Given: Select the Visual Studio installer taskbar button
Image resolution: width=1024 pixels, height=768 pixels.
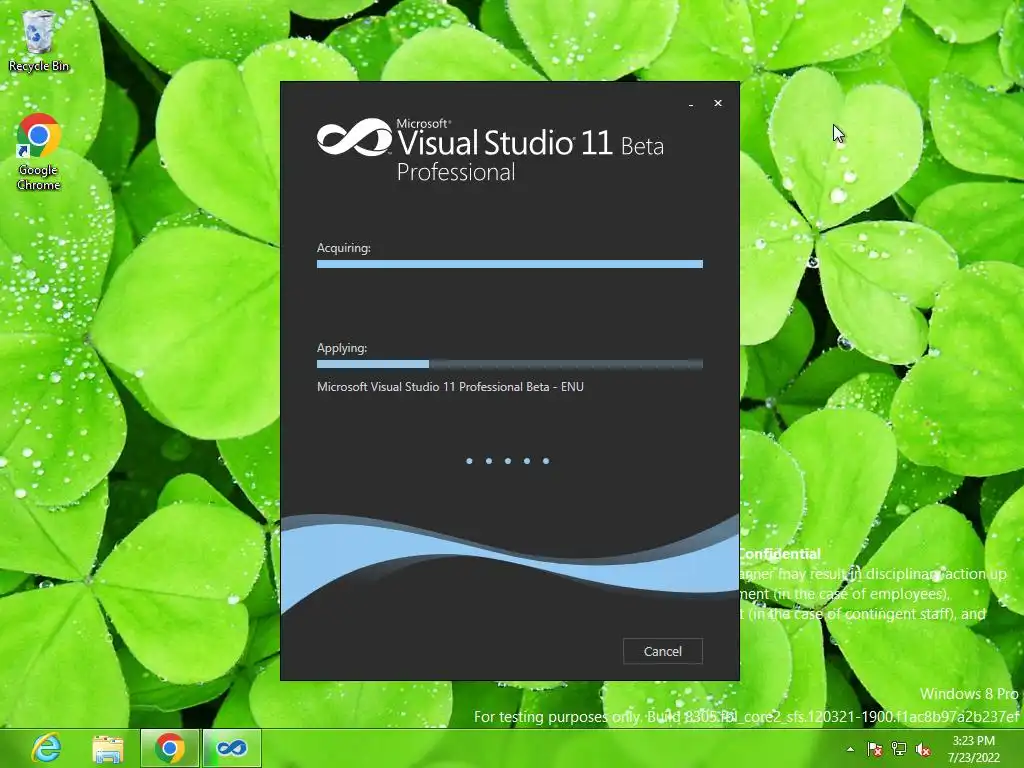Looking at the screenshot, I should (232, 748).
